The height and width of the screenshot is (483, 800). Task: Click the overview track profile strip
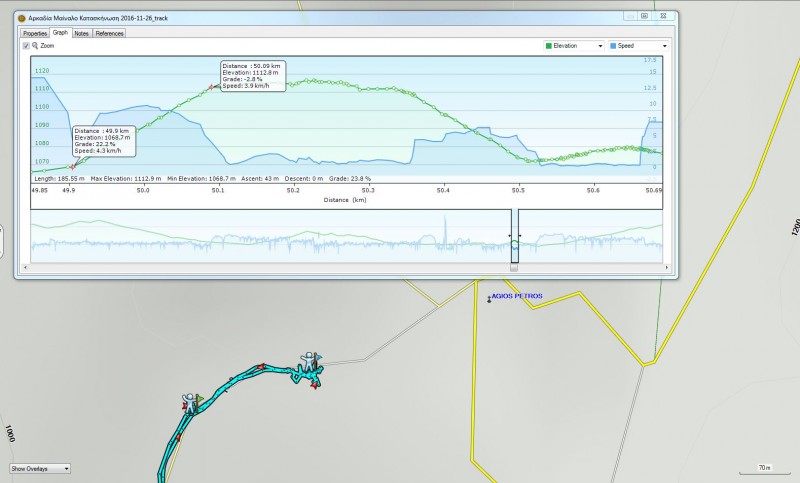click(x=346, y=236)
